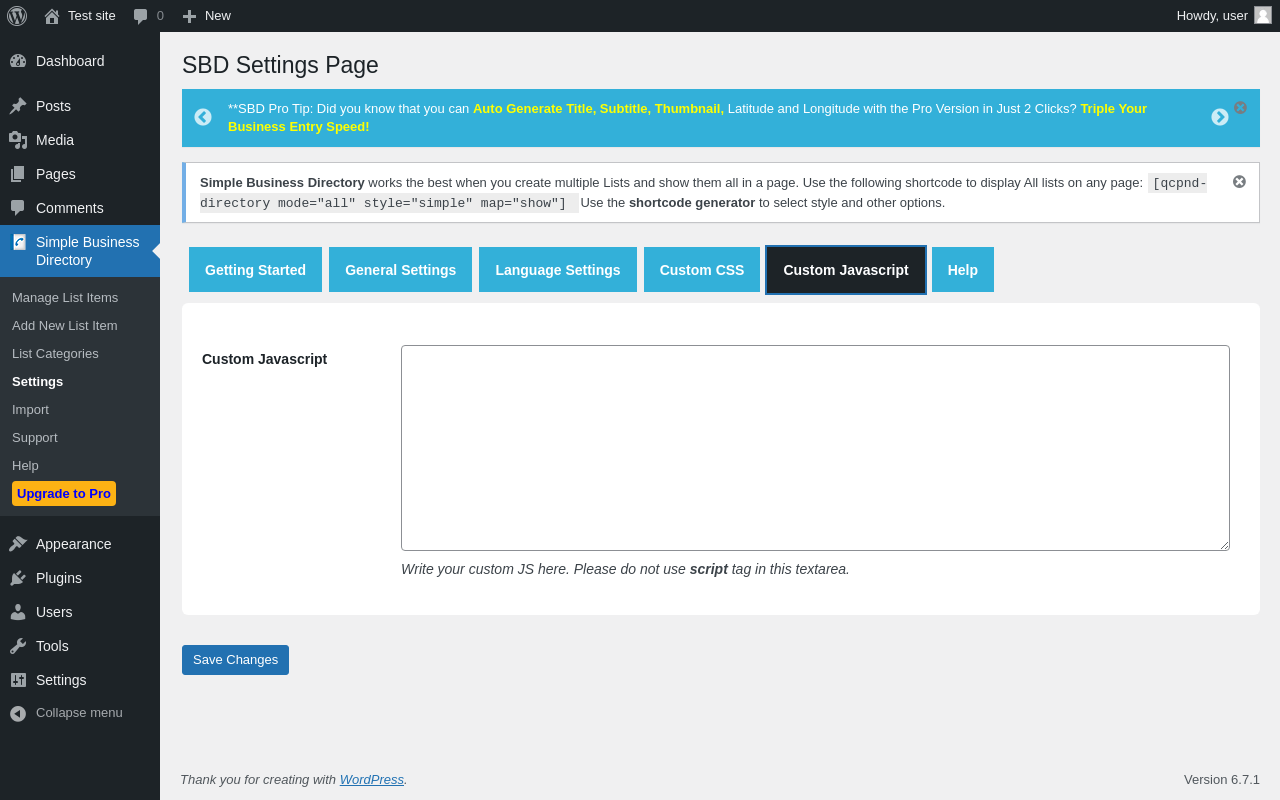Screen dimensions: 1280x800
Task: Open the Comments menu in sidebar
Action: 80,208
